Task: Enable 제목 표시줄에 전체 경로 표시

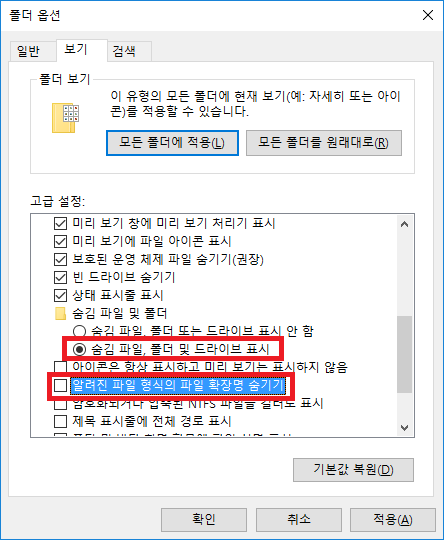Action: pyautogui.click(x=60, y=421)
